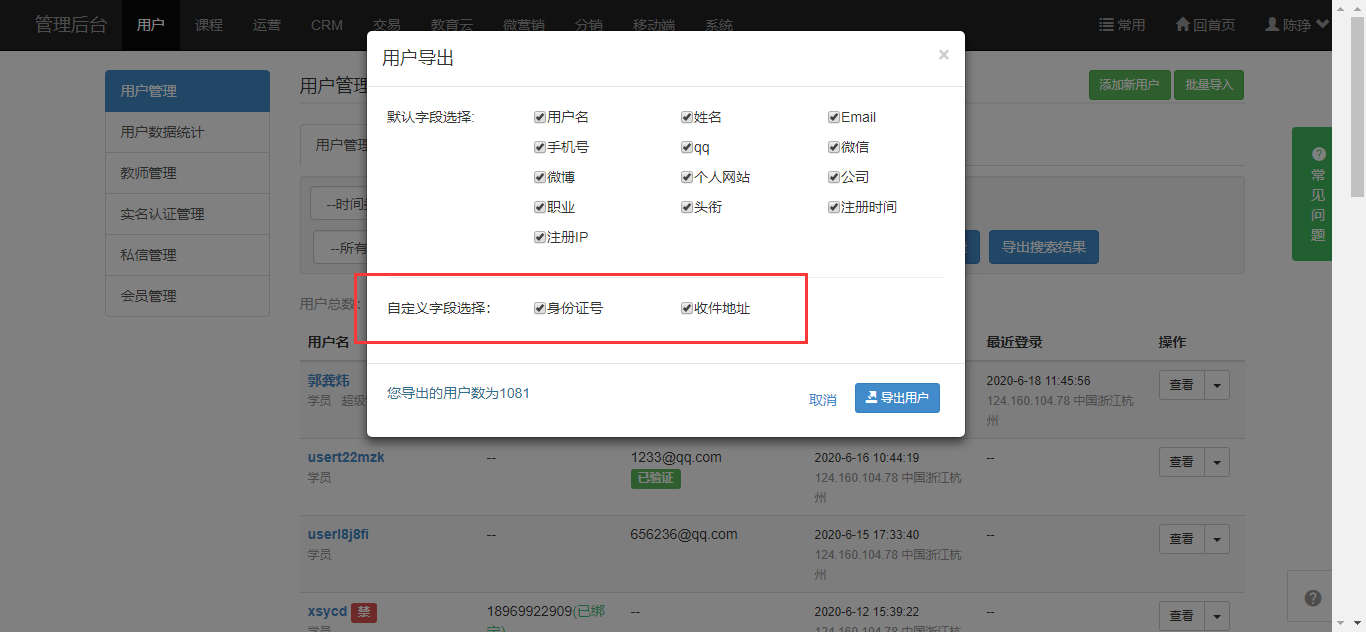Image resolution: width=1366 pixels, height=632 pixels.
Task: Toggle the Email field checkbox
Action: point(834,117)
